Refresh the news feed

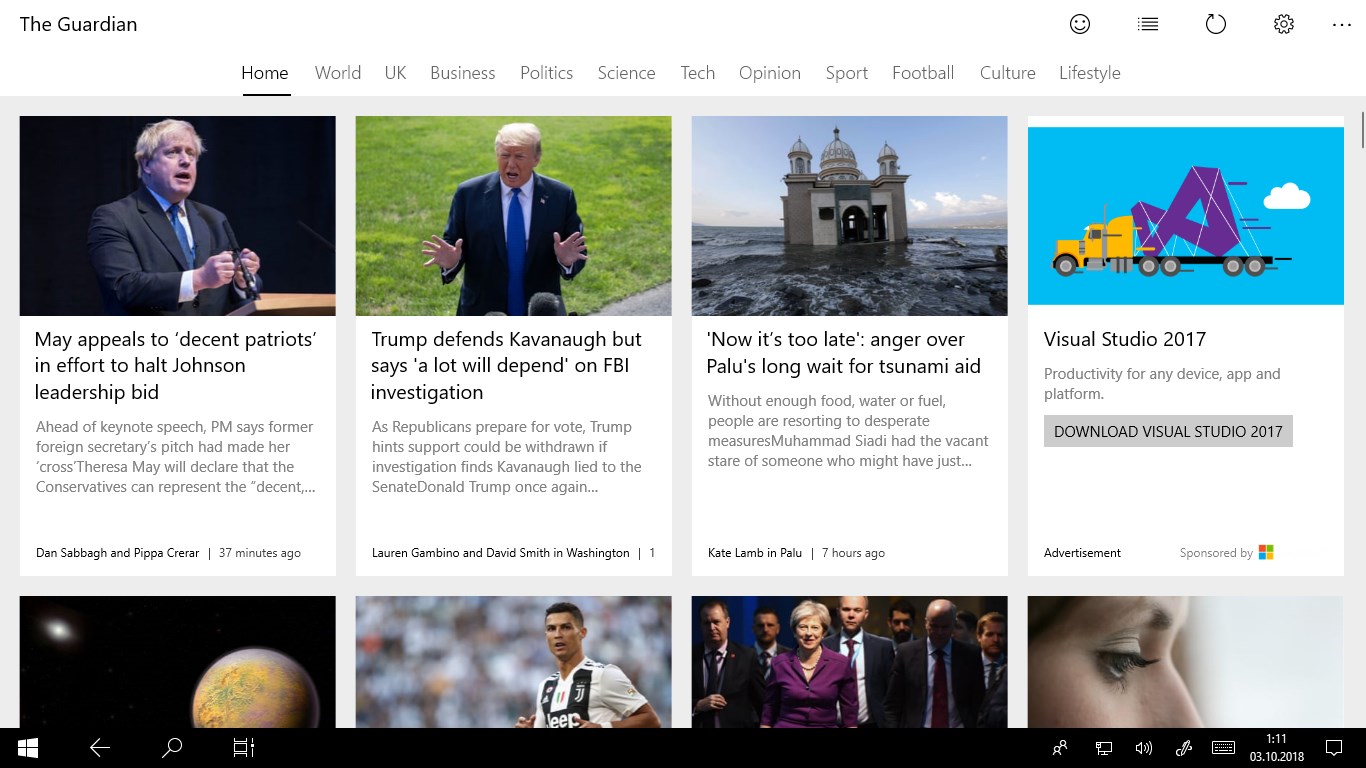click(x=1216, y=24)
